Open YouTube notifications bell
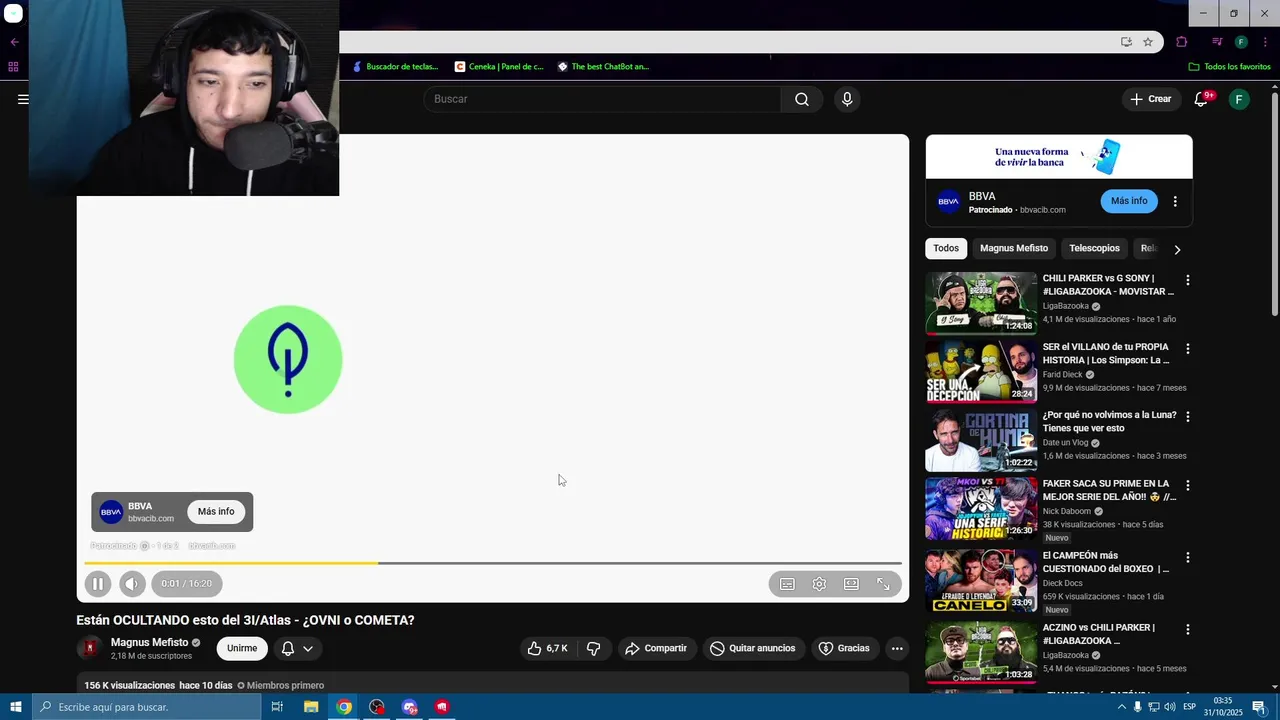This screenshot has width=1280, height=720. point(1203,99)
